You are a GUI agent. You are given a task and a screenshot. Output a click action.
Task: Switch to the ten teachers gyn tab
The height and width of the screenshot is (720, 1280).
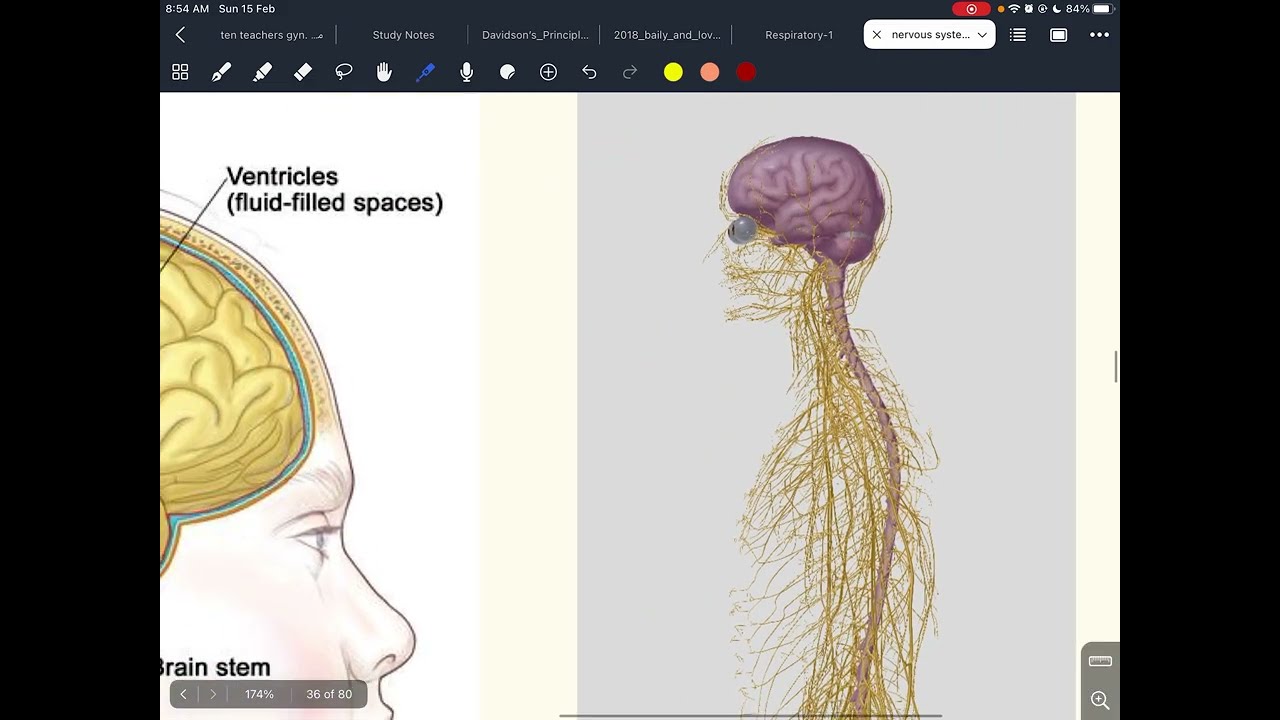pos(272,35)
